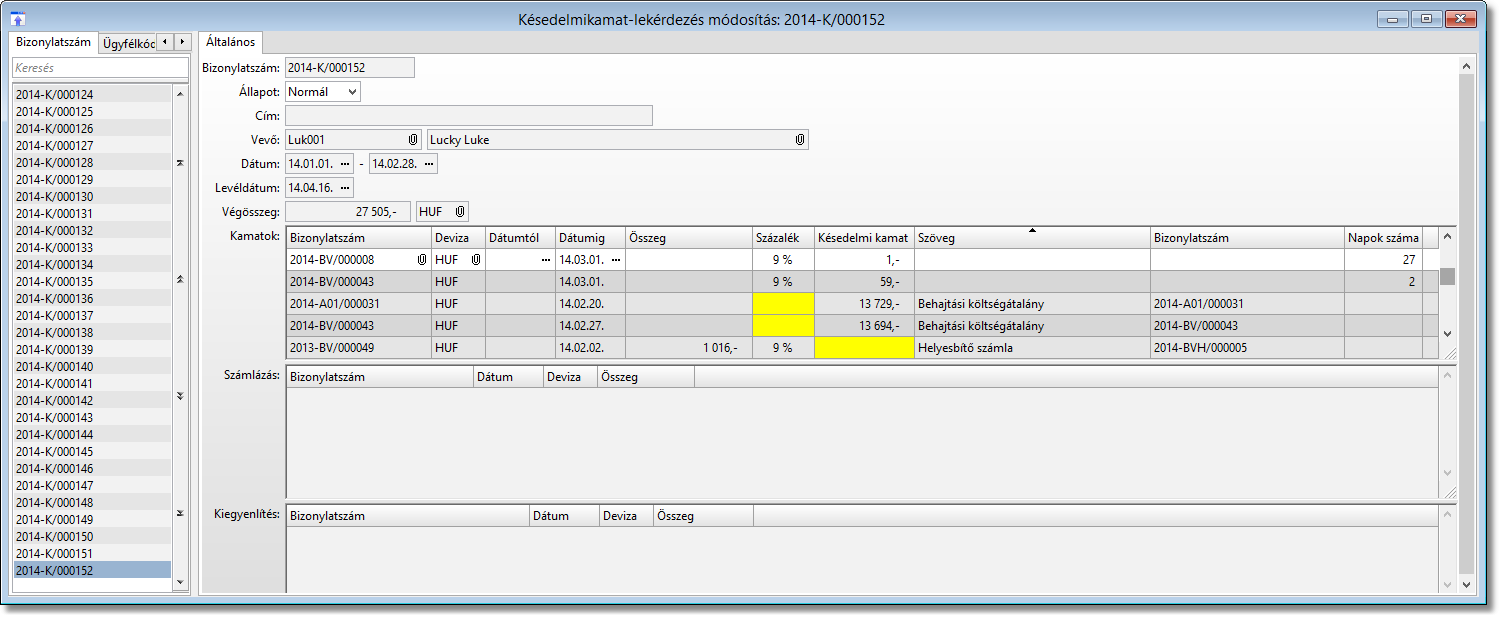Click paperclip icon in Lucky Luke name field
The height and width of the screenshot is (617, 1499).
pyautogui.click(x=799, y=140)
